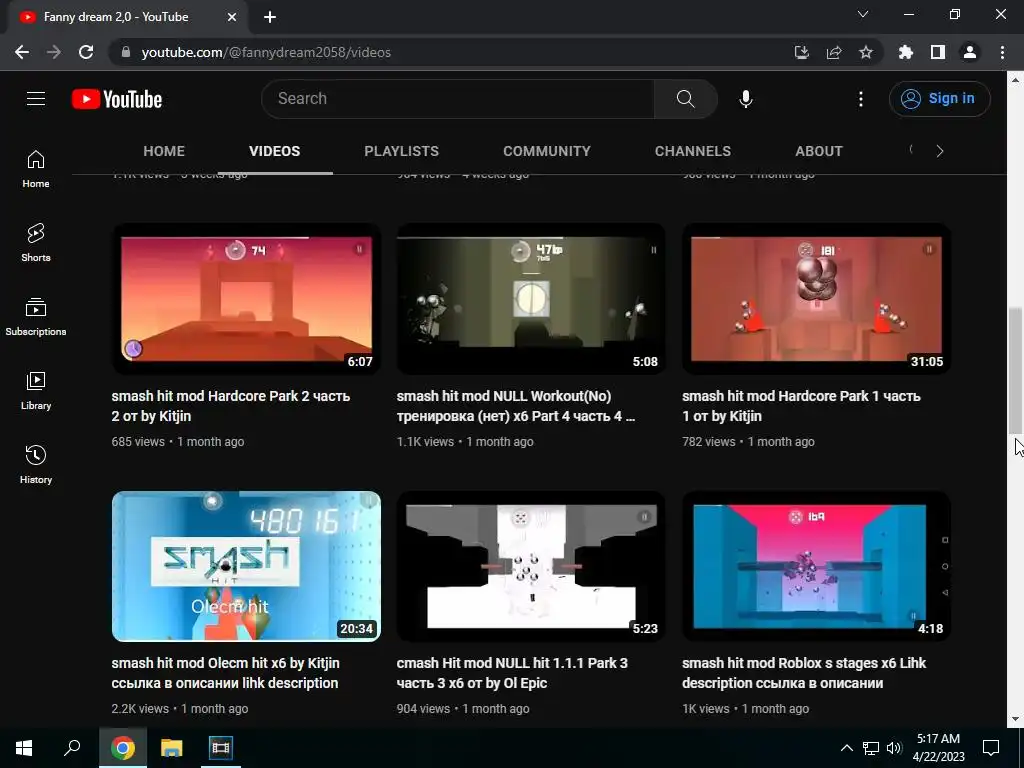Image resolution: width=1024 pixels, height=768 pixels.
Task: Click the YouTube search input field
Action: click(458, 99)
